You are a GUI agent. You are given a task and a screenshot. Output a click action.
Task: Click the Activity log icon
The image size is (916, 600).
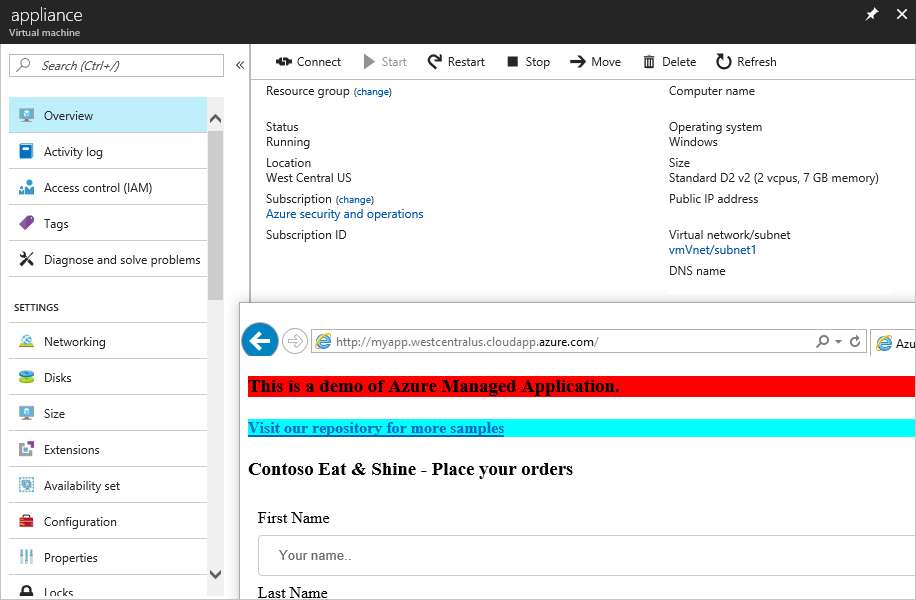point(27,151)
